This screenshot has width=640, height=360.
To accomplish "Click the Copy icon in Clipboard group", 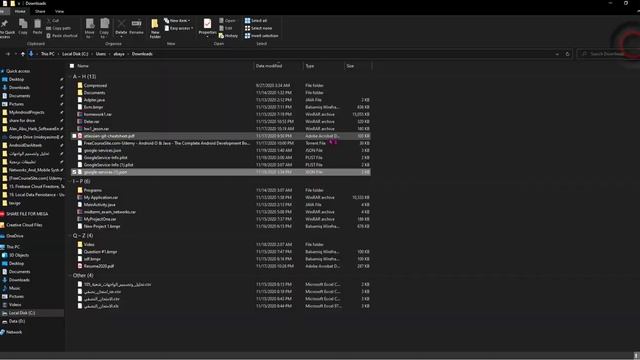I will tap(23, 24).
